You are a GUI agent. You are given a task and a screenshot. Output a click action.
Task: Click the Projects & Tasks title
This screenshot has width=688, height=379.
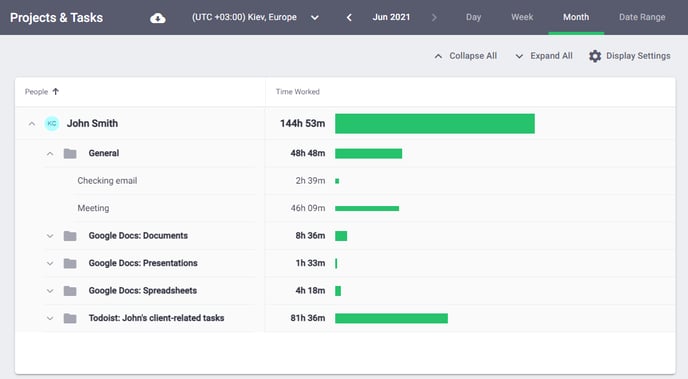click(56, 18)
